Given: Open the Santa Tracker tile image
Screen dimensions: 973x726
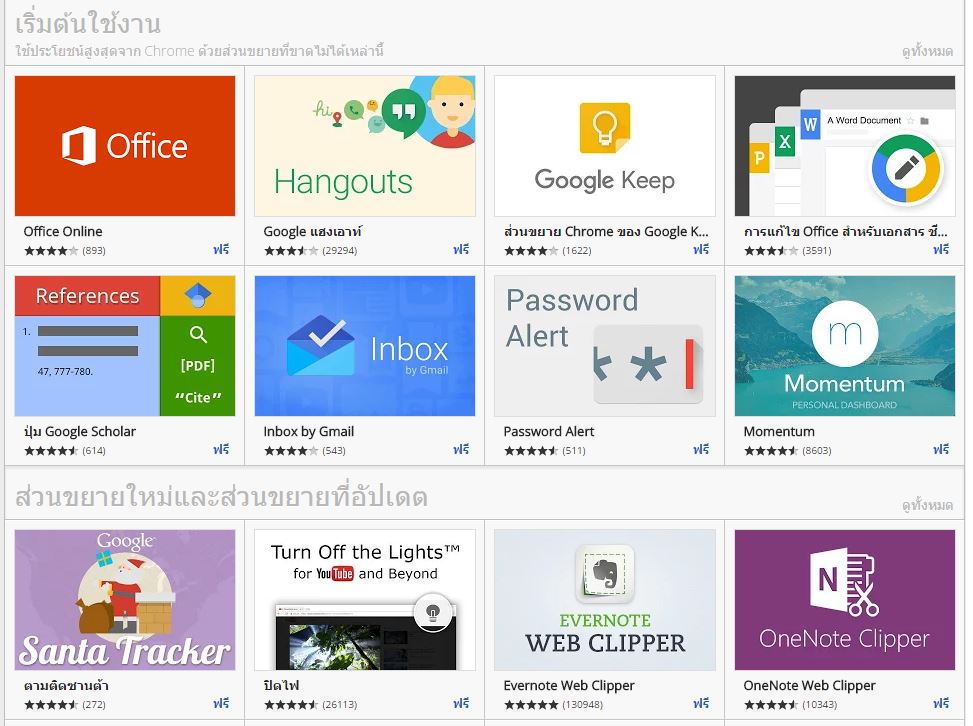Looking at the screenshot, I should point(125,600).
